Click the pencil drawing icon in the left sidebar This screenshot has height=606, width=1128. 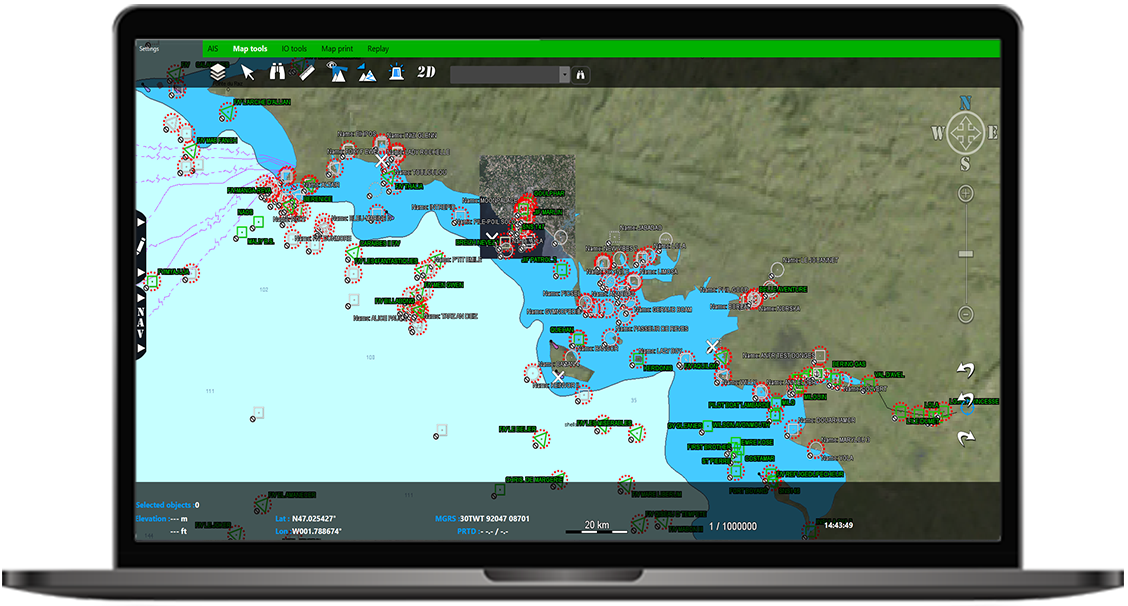(141, 245)
